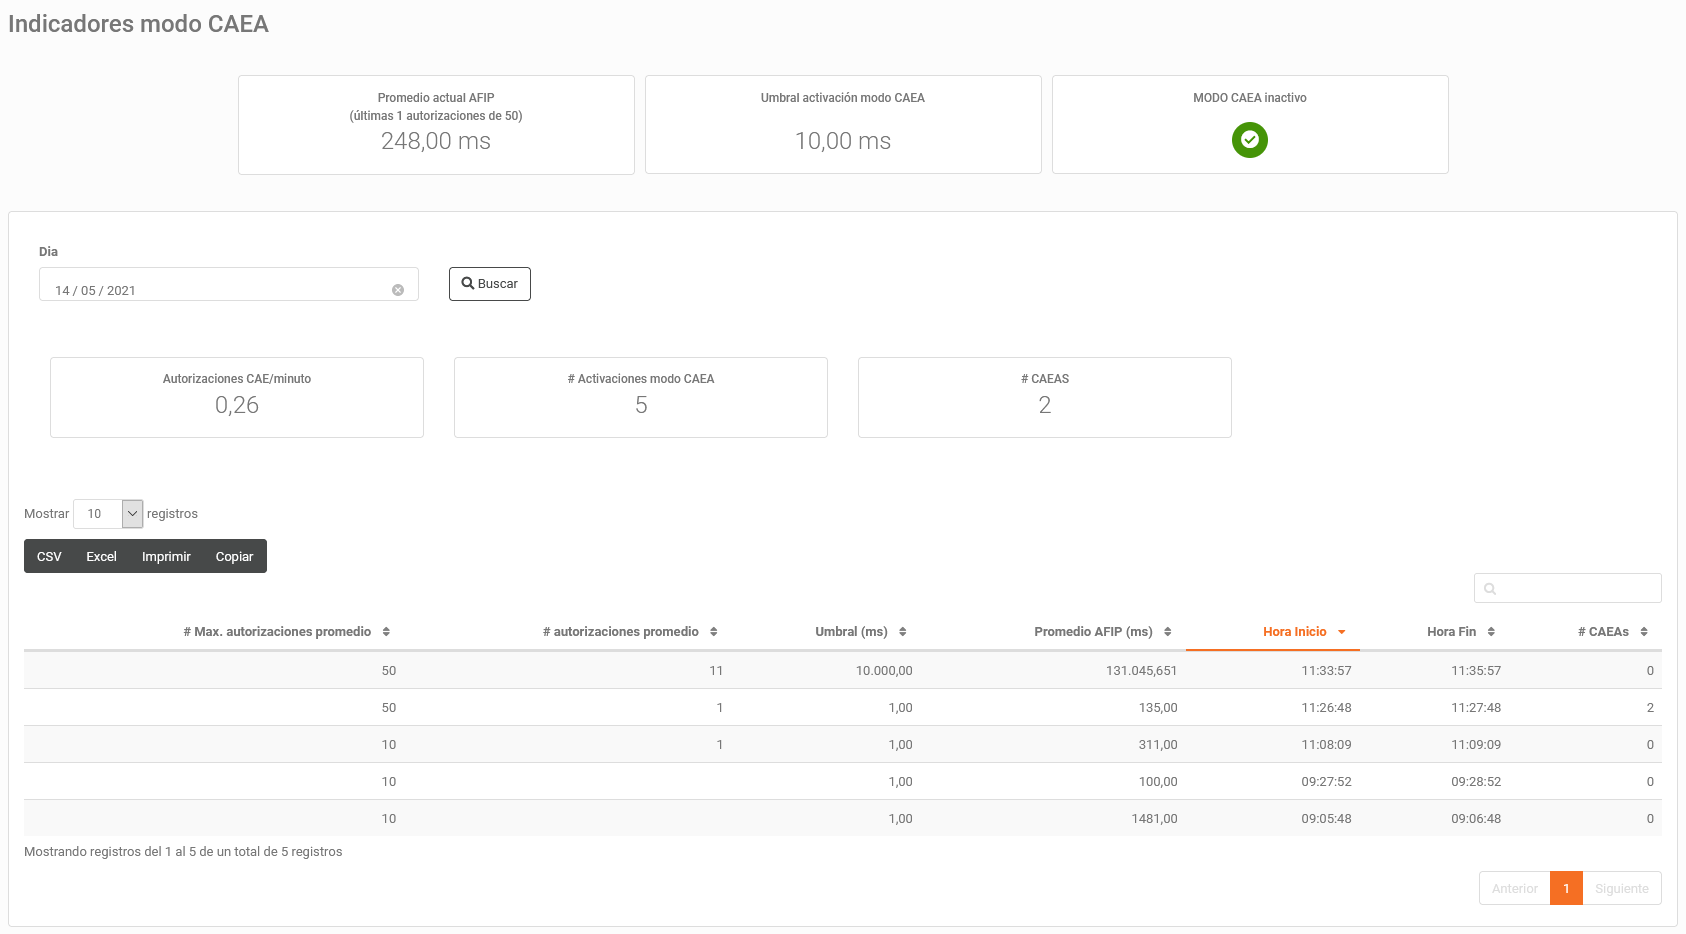The height and width of the screenshot is (934, 1686).
Task: Click the Imprimir button
Action: pos(166,557)
